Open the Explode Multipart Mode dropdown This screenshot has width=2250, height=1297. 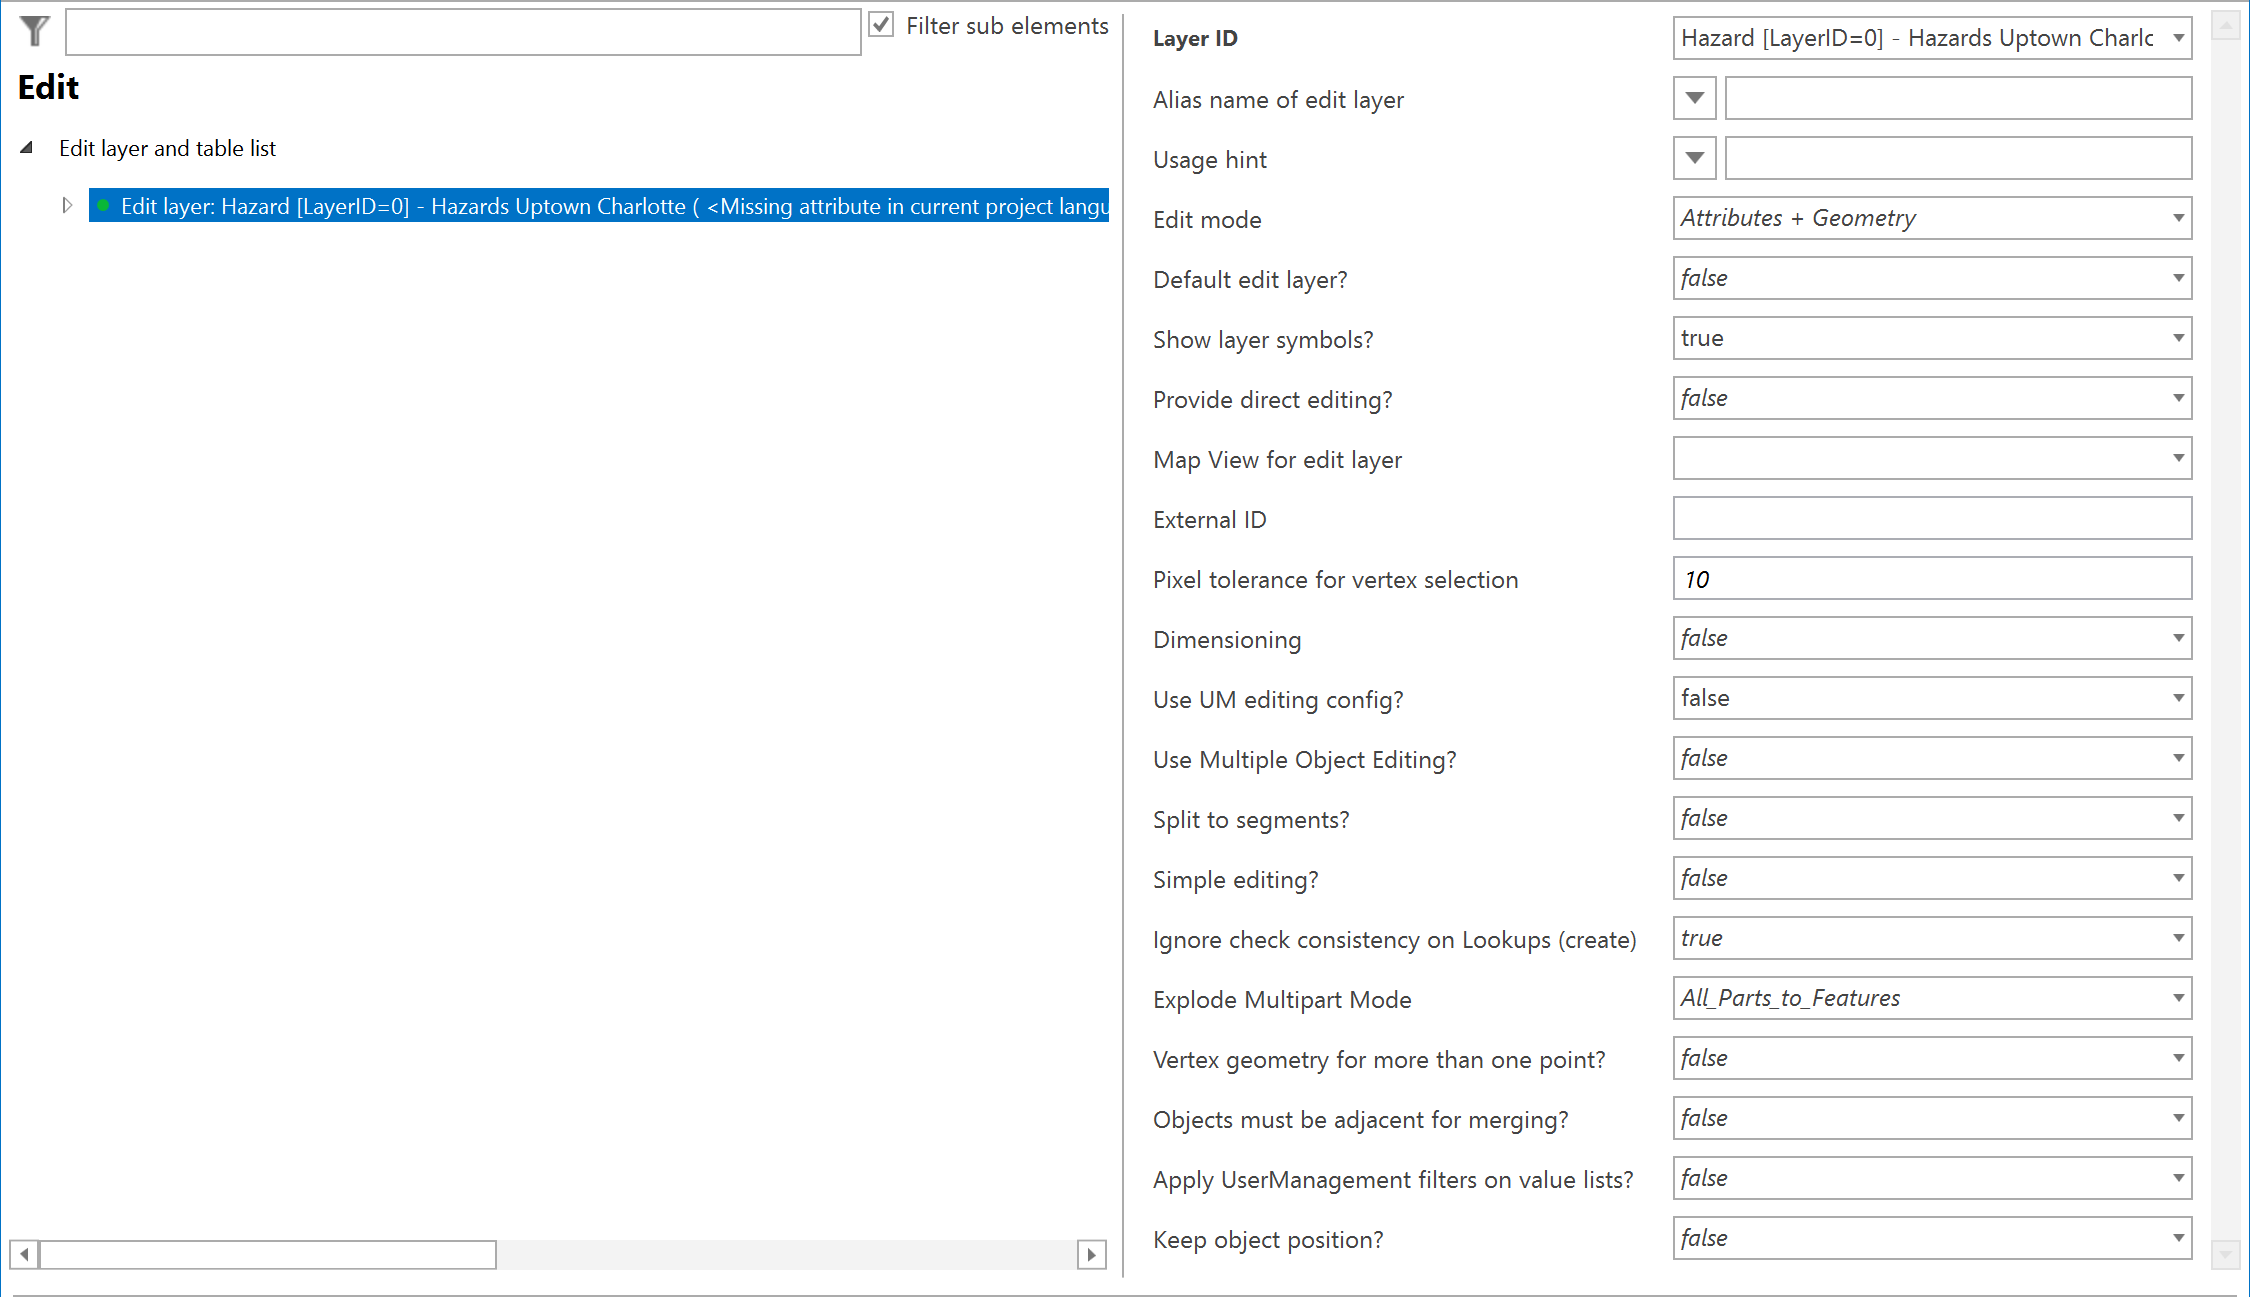[2179, 998]
